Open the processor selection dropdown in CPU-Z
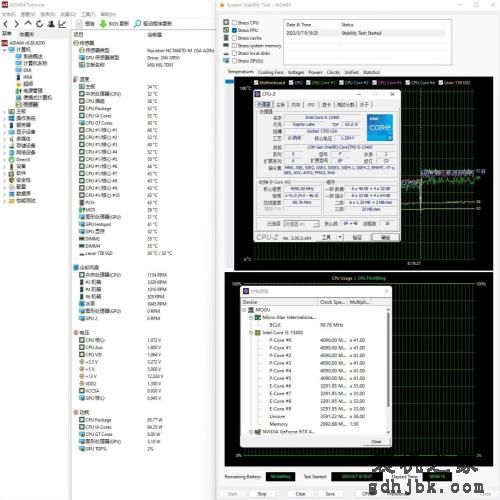 (301, 224)
